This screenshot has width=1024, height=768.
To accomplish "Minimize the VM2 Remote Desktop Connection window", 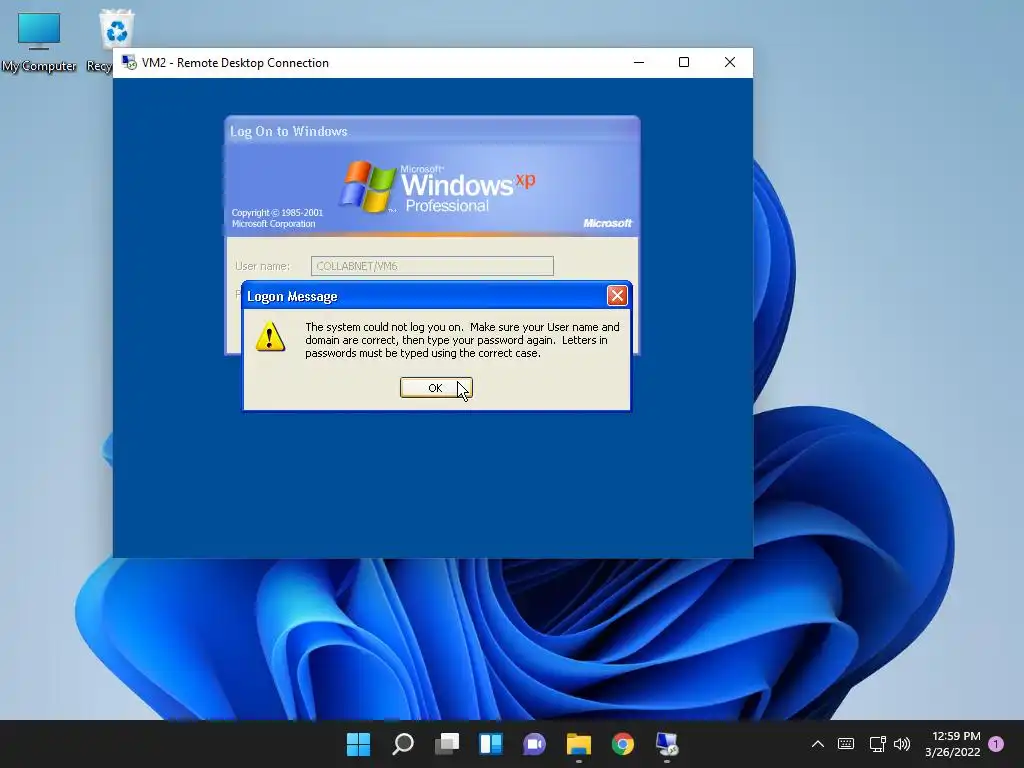I will (639, 62).
